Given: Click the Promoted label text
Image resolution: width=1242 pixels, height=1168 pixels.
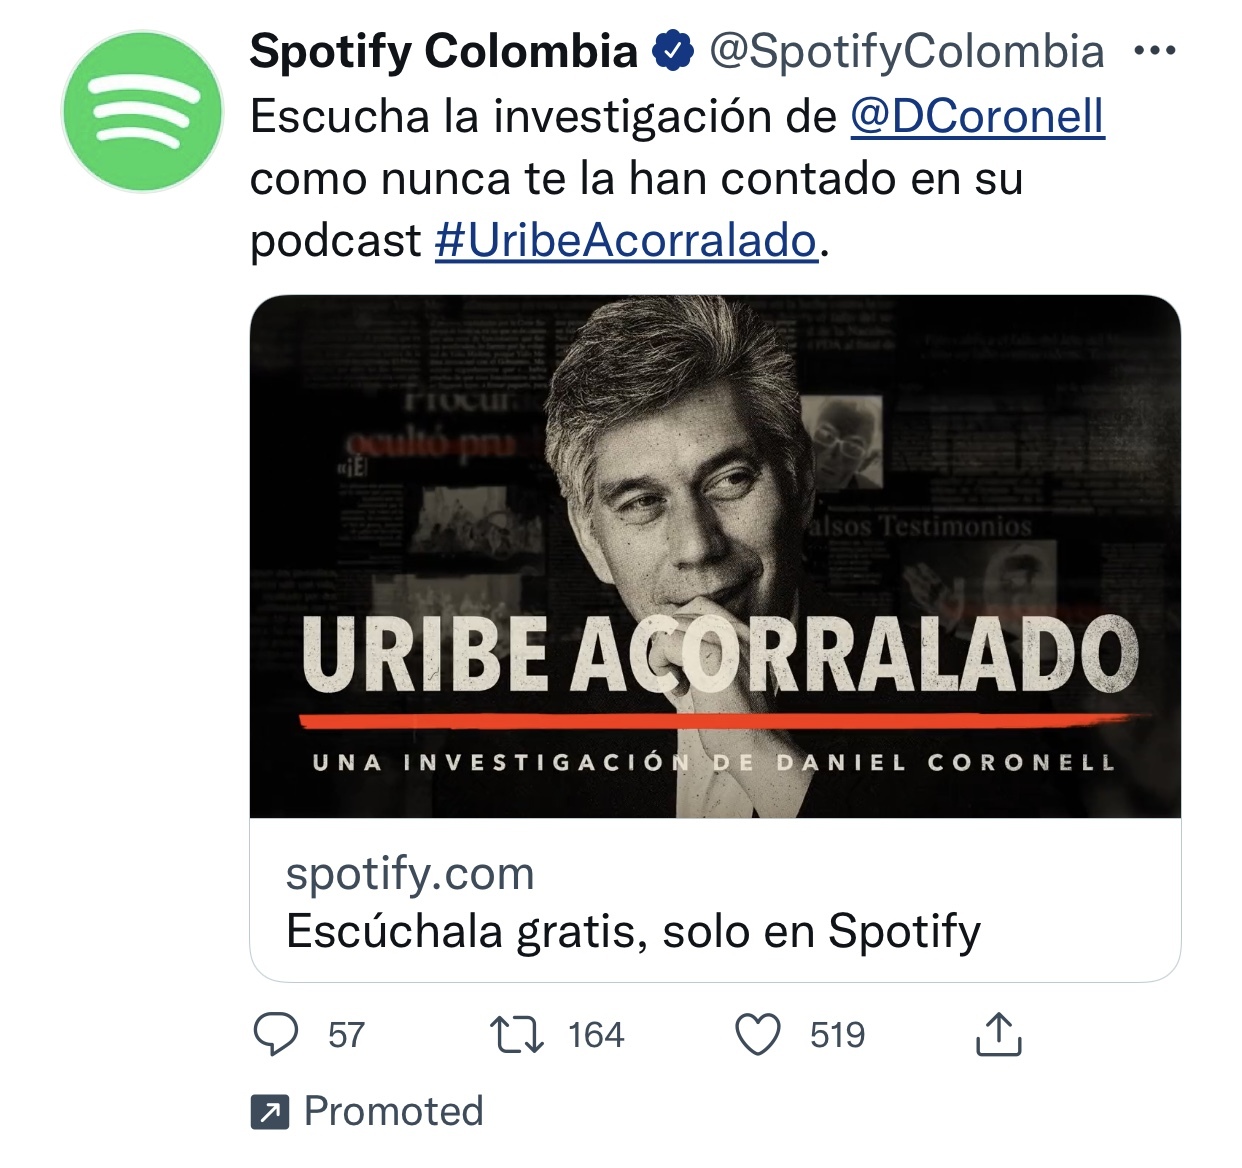Looking at the screenshot, I should 394,1112.
